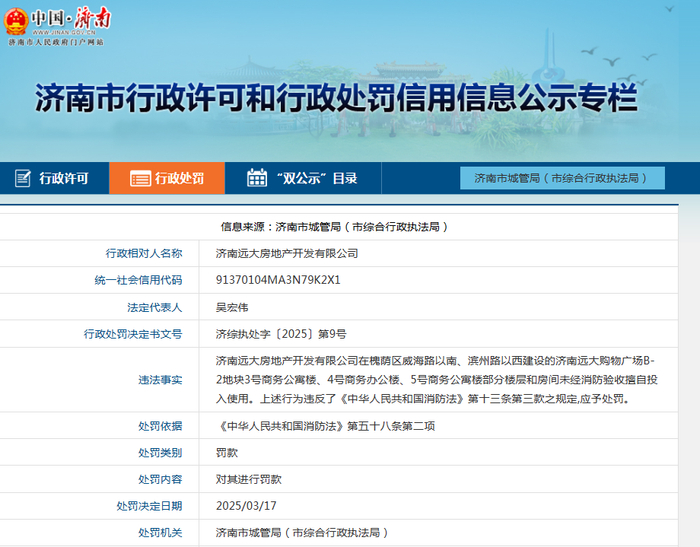Click the 违法事实 description paragraph
This screenshot has height=547, width=700.
pyautogui.click(x=435, y=379)
